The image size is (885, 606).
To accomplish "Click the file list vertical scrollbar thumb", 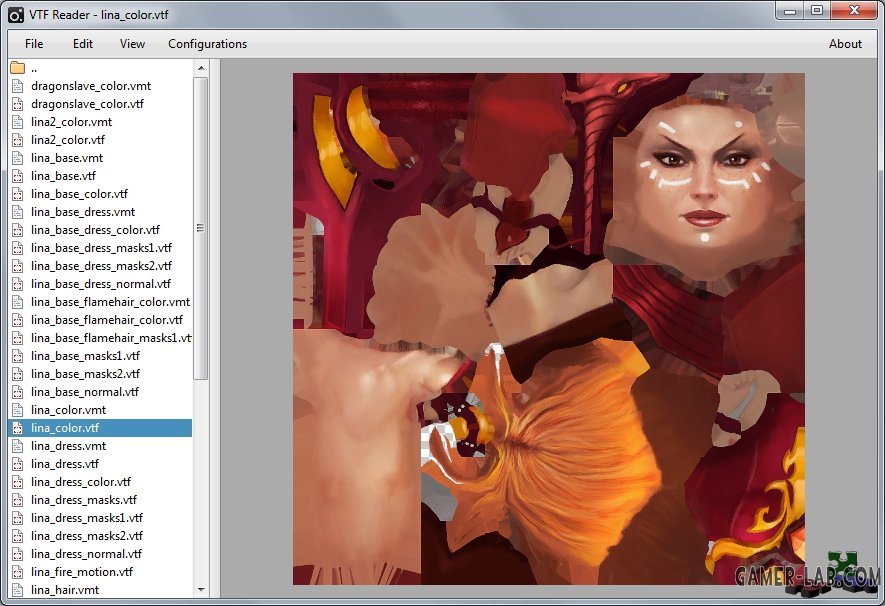I will (x=201, y=229).
